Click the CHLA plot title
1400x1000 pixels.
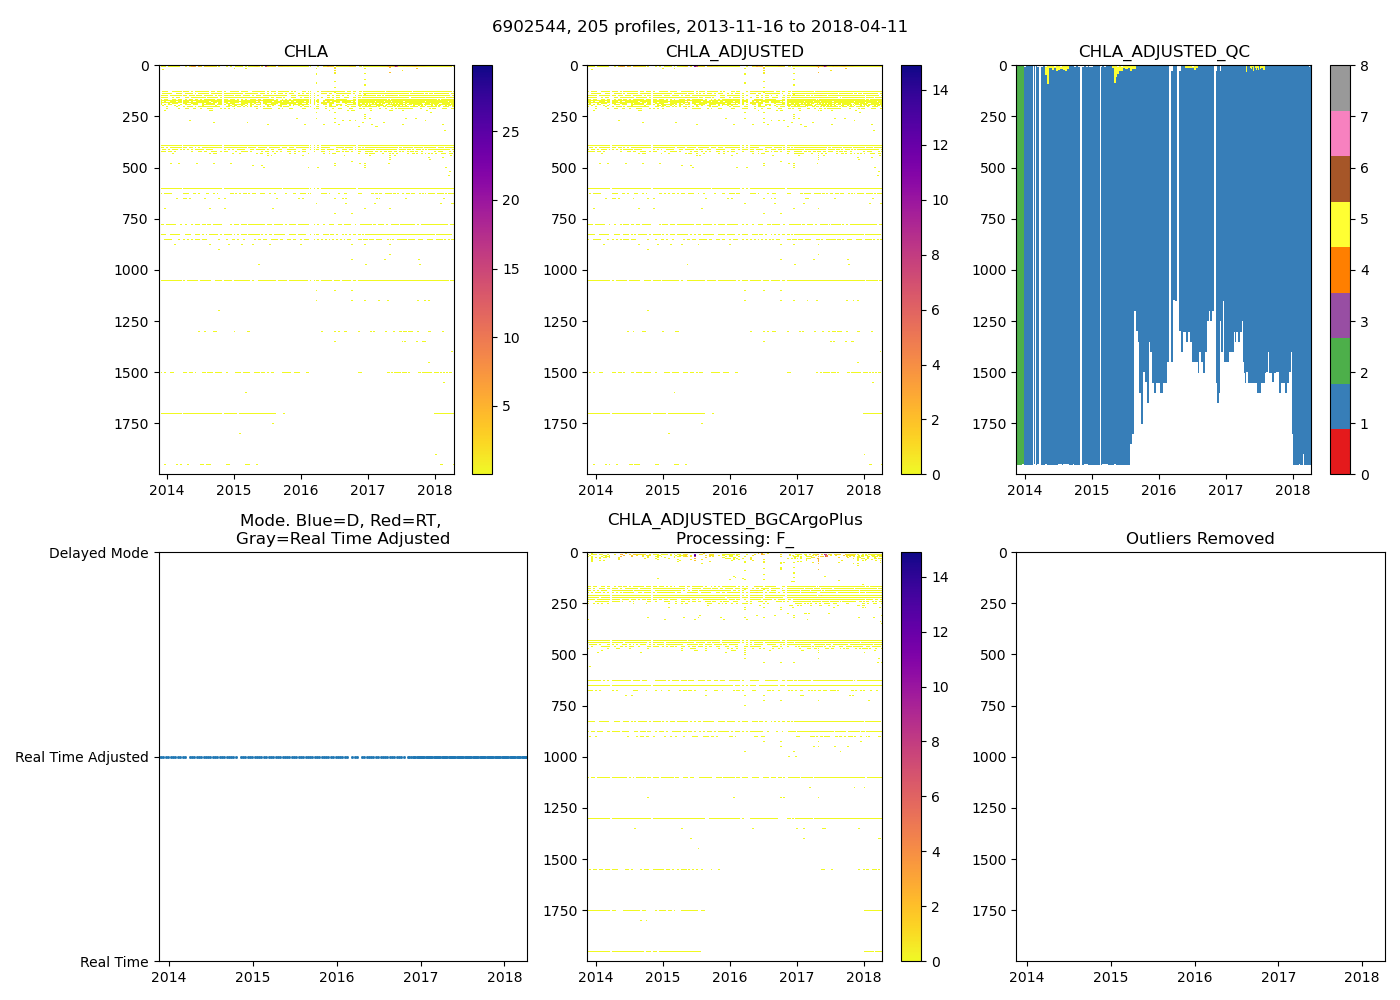305,52
